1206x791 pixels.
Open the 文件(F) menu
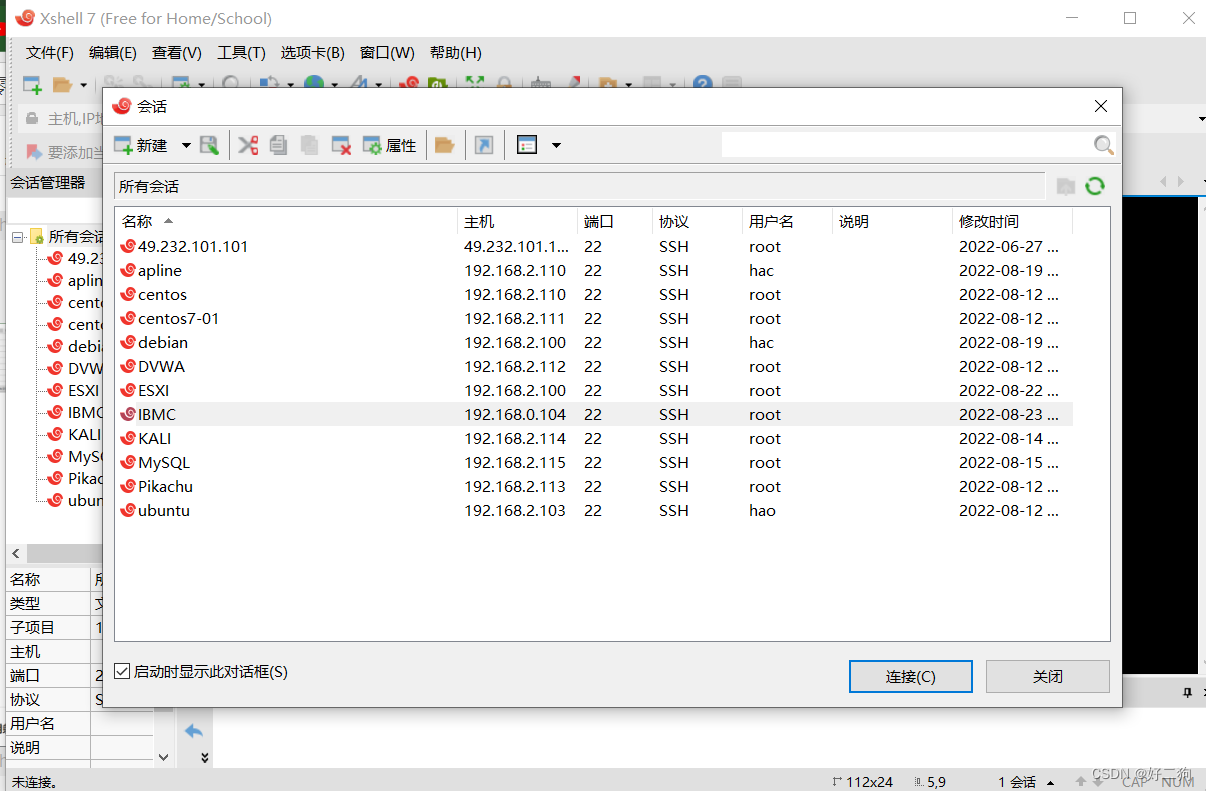pos(50,53)
